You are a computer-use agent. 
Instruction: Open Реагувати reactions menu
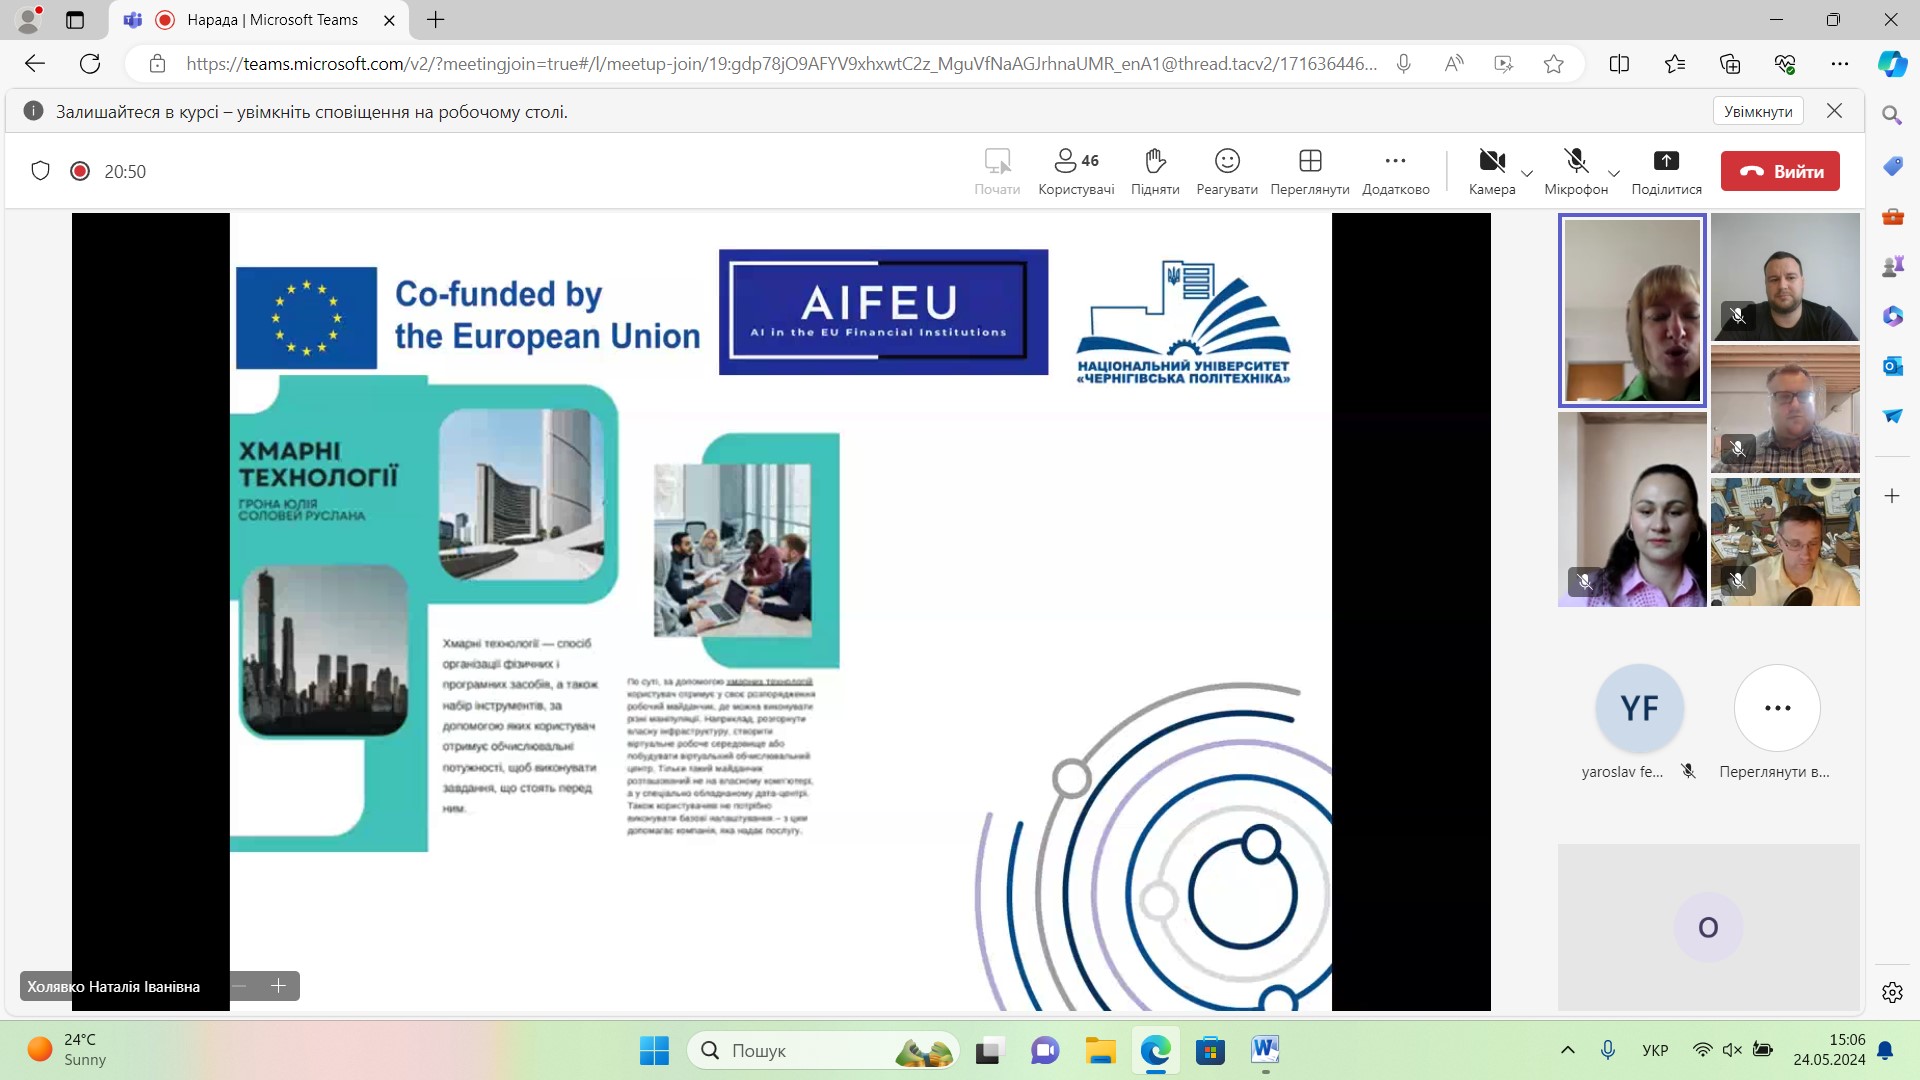click(x=1227, y=171)
